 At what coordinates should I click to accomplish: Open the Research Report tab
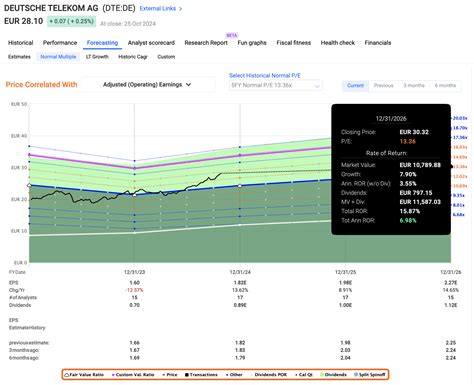[x=206, y=43]
